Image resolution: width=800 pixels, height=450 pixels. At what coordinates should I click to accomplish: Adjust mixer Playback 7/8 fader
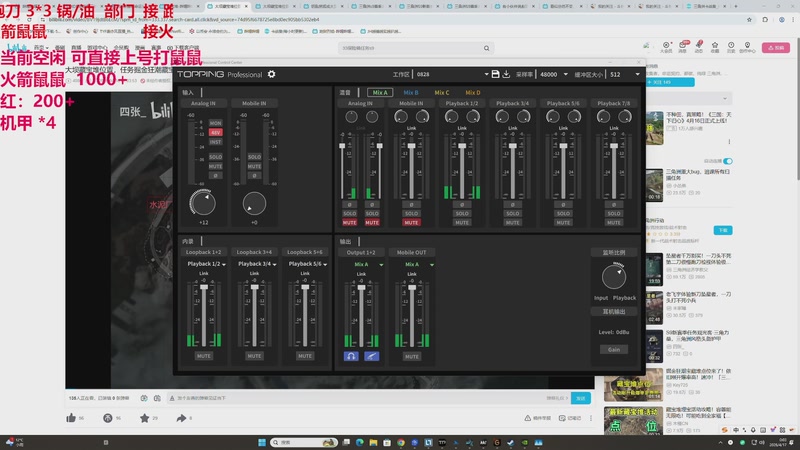coord(614,146)
